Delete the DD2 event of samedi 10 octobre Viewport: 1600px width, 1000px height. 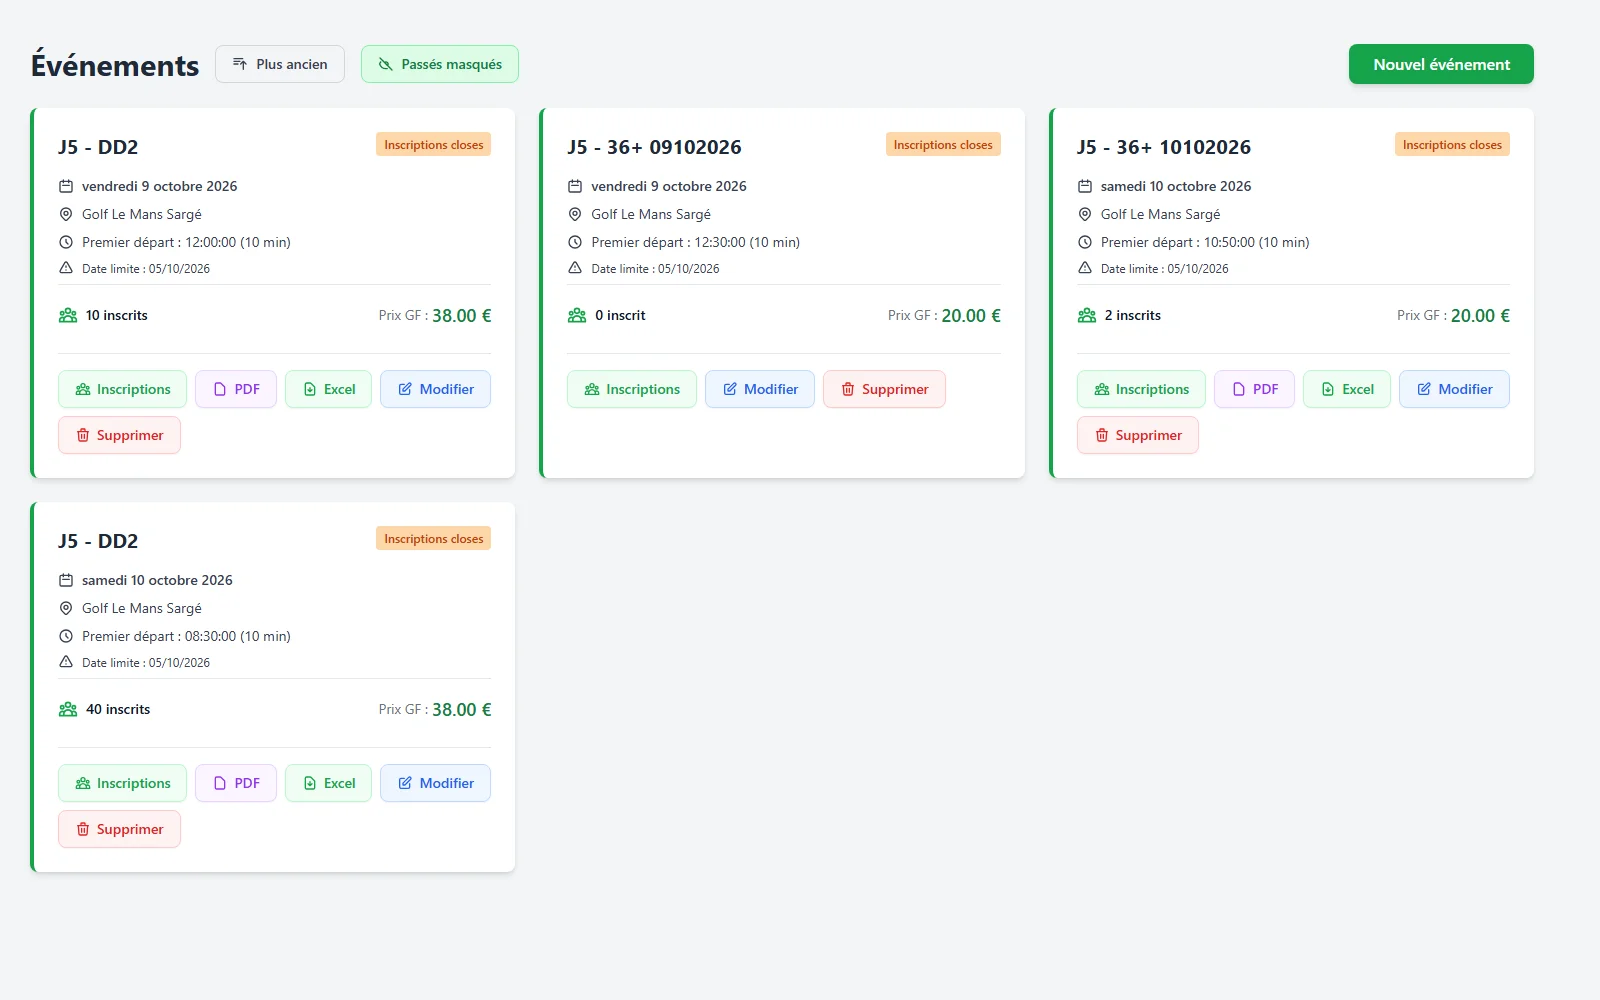(119, 829)
